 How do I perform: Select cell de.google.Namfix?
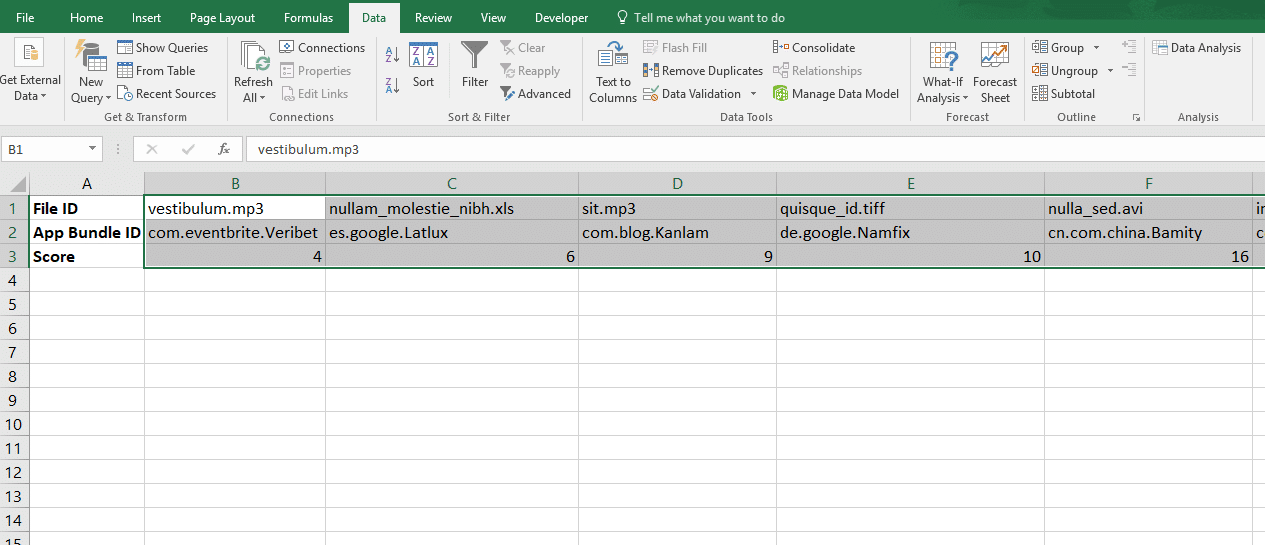pyautogui.click(x=911, y=232)
